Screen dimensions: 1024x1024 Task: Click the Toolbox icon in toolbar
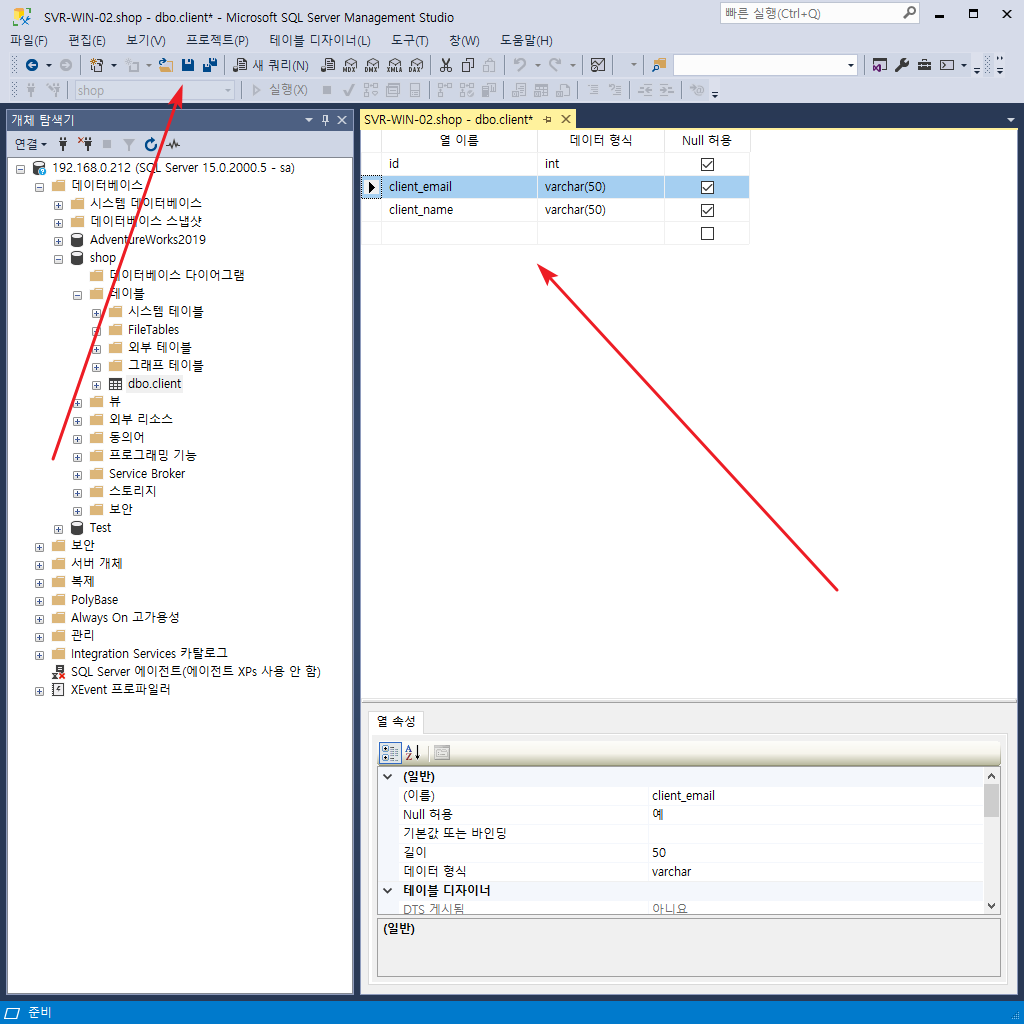point(924,65)
